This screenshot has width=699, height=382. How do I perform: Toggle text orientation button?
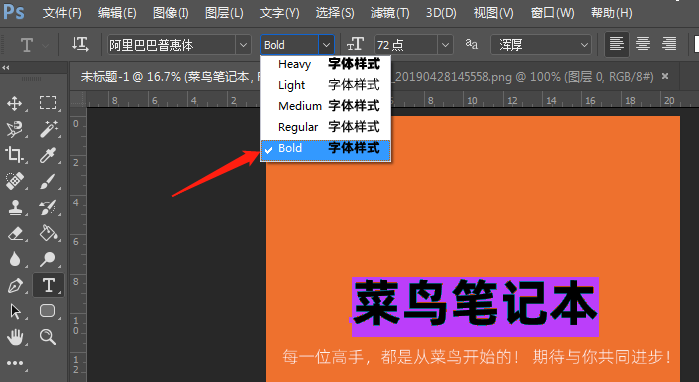[80, 45]
